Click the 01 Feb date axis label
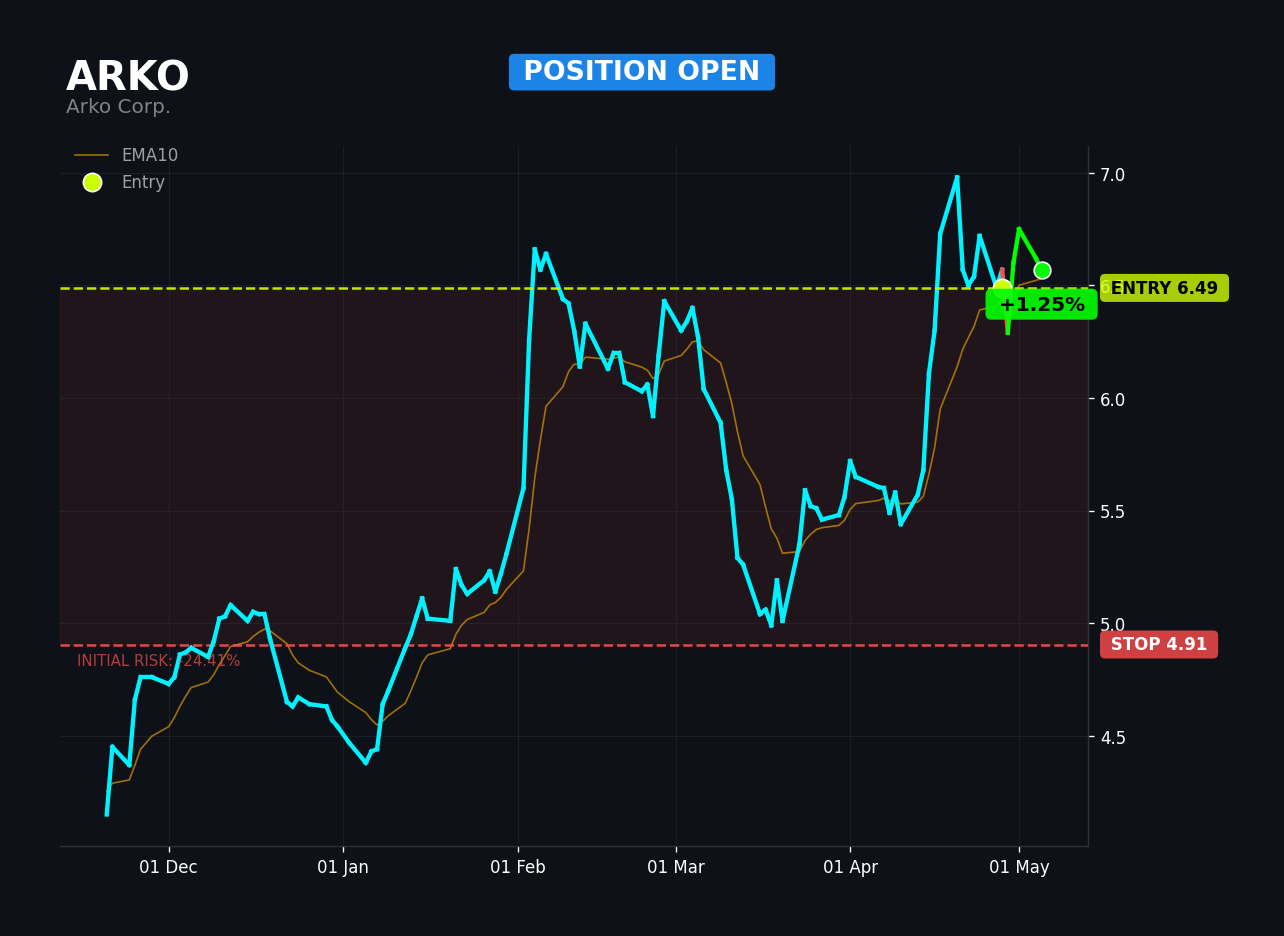The width and height of the screenshot is (1284, 936). pyautogui.click(x=518, y=867)
